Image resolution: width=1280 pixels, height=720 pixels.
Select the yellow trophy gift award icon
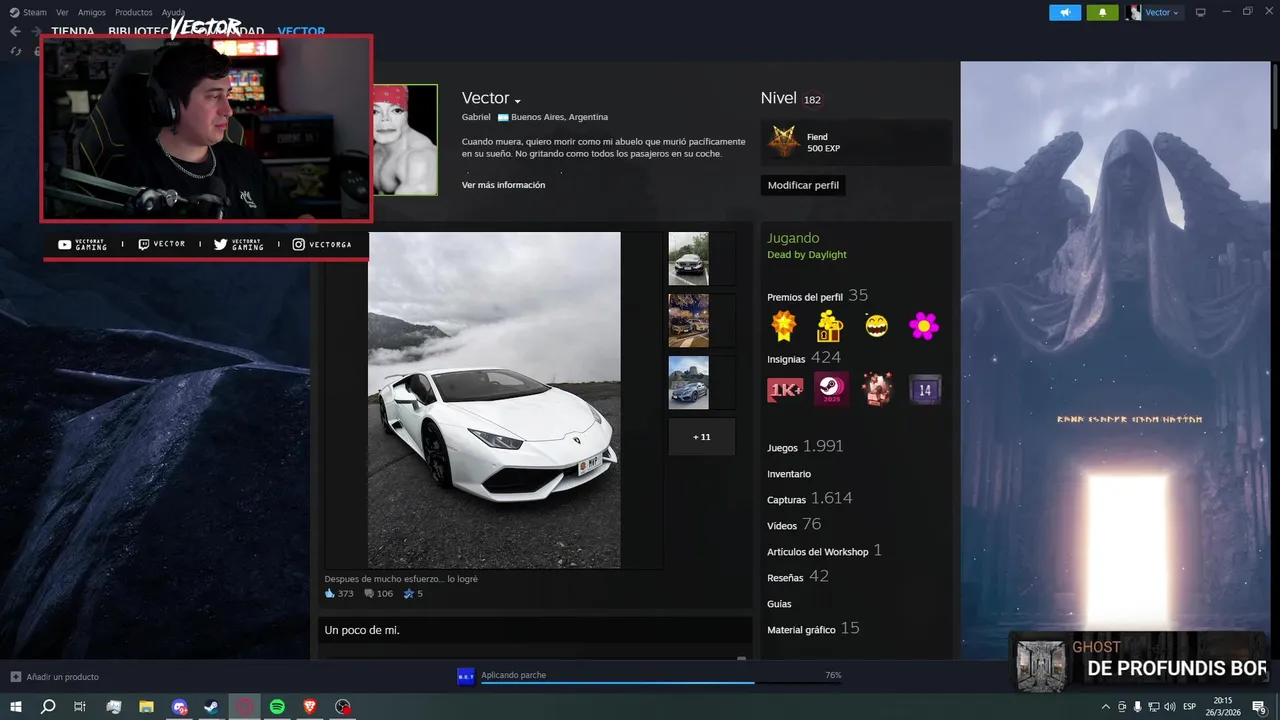coord(830,326)
